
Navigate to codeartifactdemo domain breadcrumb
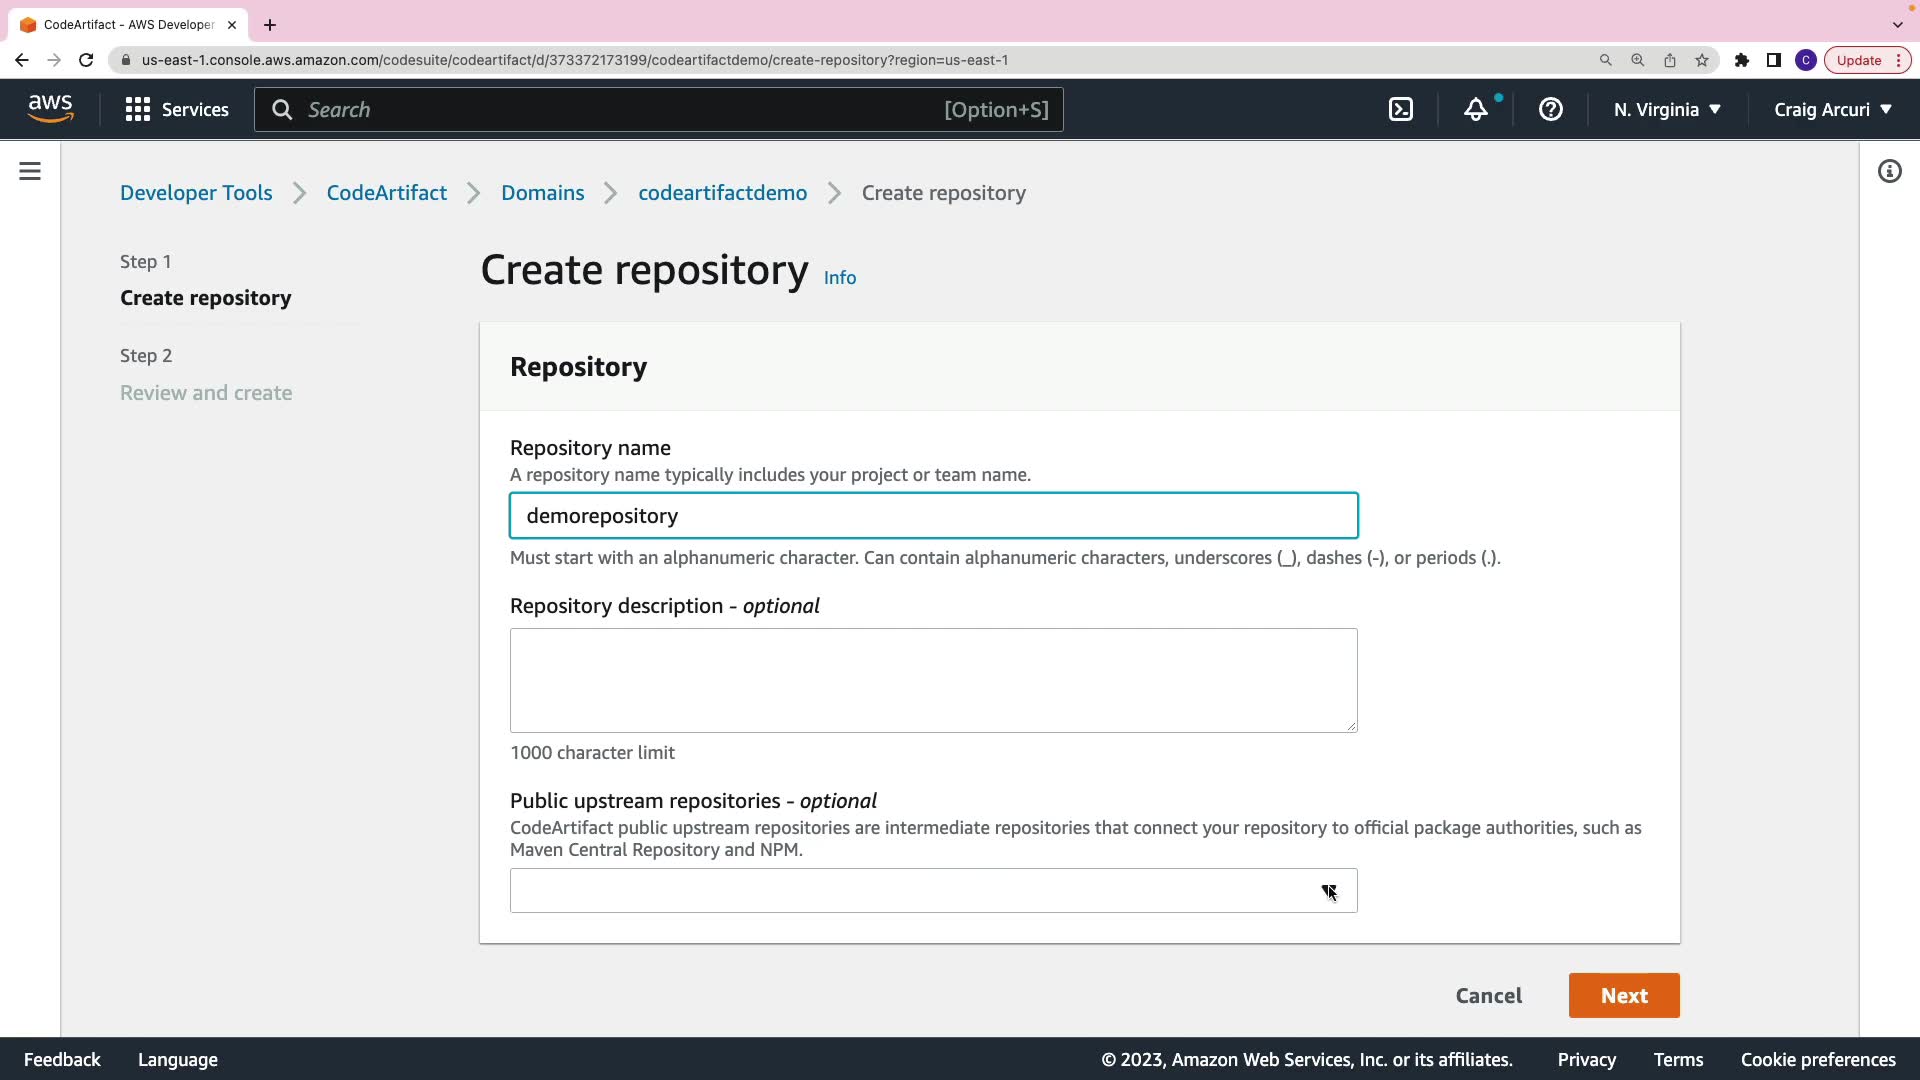click(722, 193)
